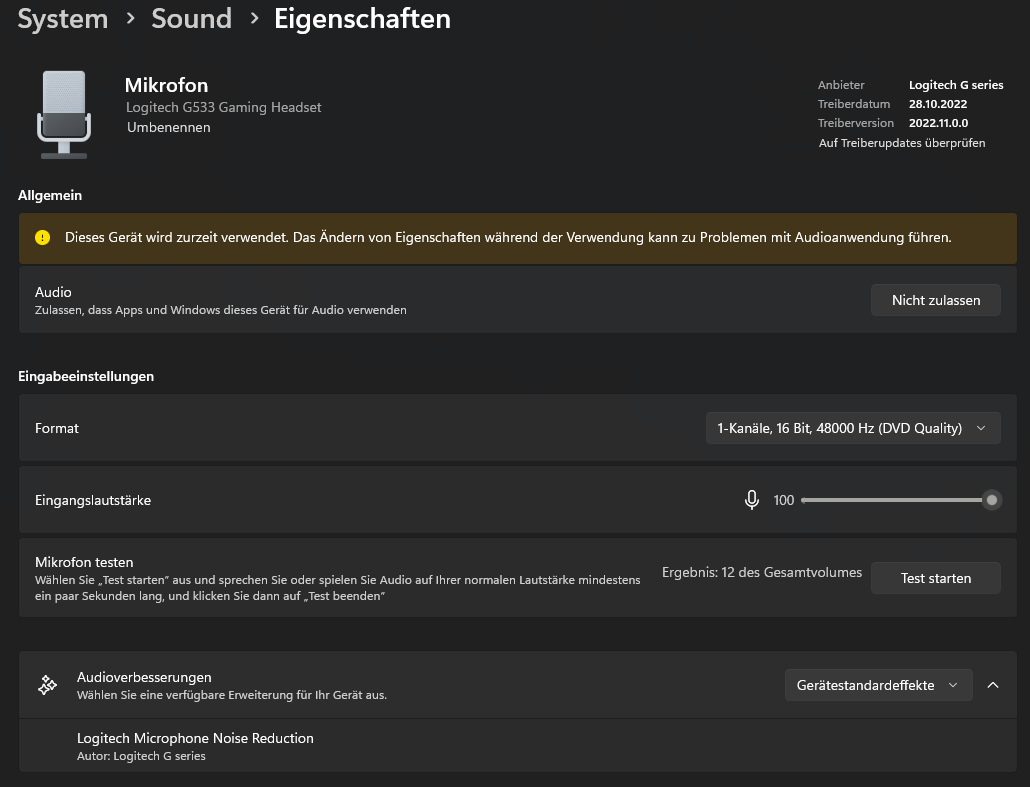Click the Mikrofon device name

166,85
